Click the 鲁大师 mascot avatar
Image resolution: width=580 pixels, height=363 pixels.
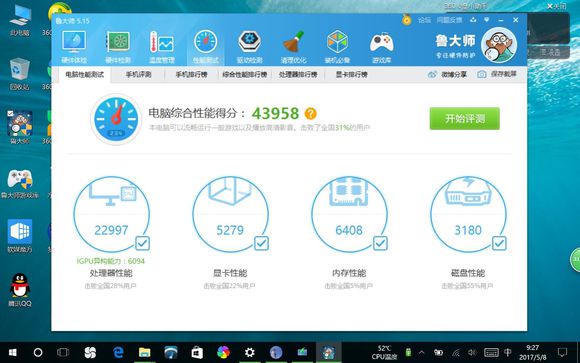click(x=499, y=45)
